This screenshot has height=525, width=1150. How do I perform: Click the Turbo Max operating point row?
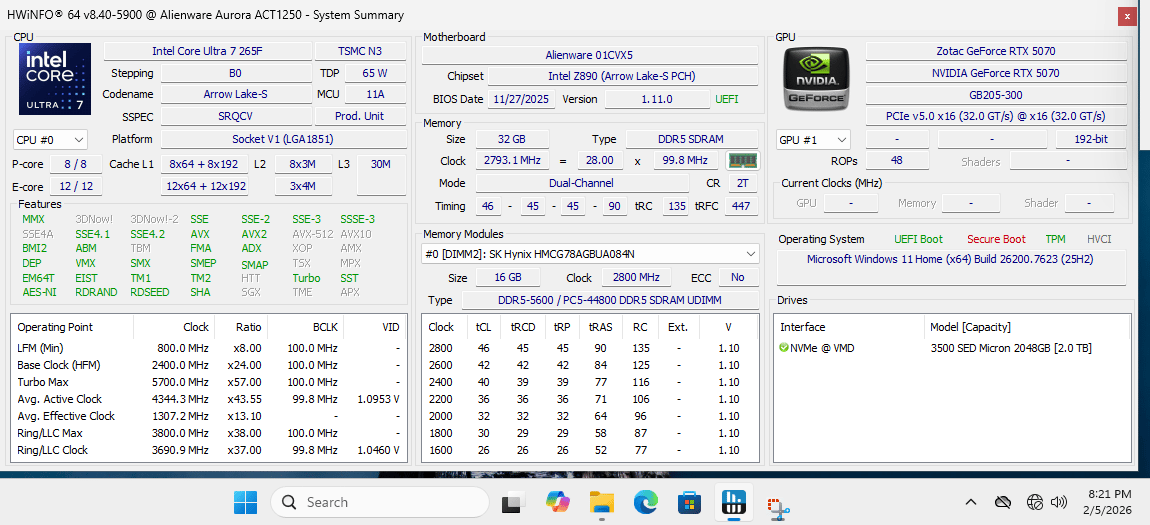[x=209, y=382]
